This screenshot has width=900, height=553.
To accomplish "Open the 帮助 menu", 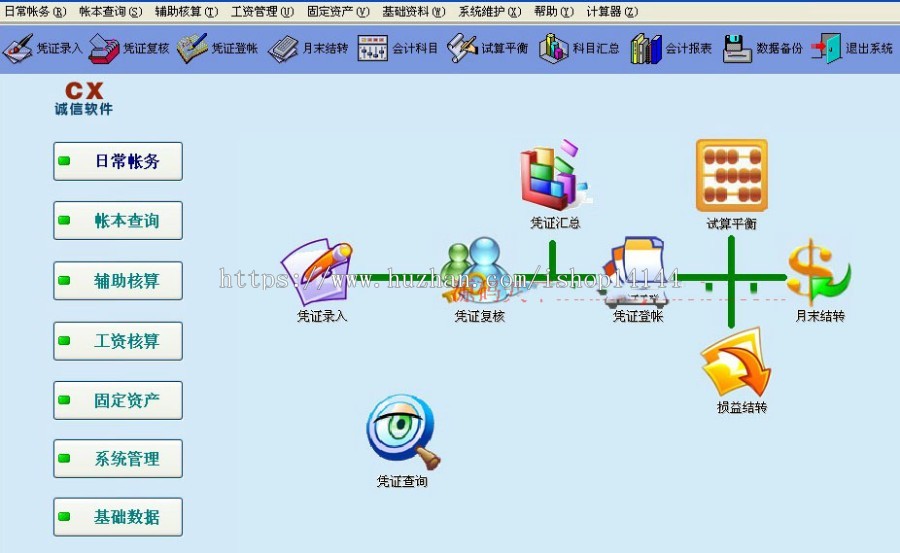I will (x=554, y=11).
